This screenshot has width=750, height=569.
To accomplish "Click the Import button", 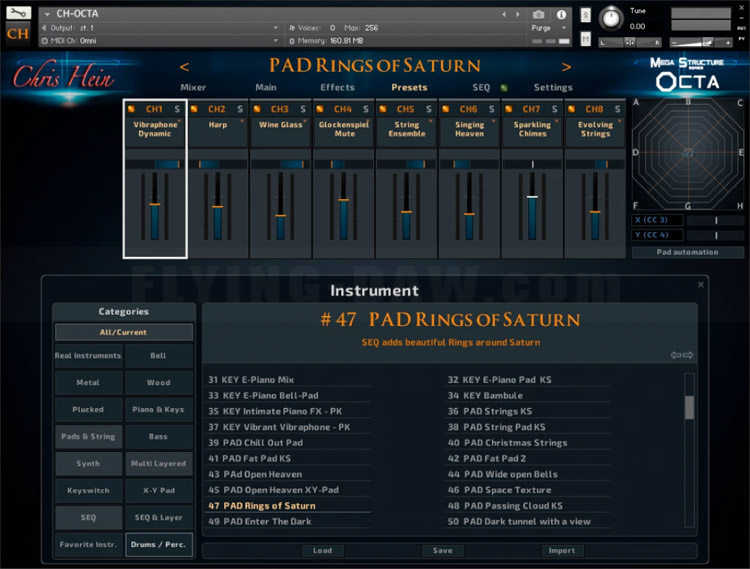I will coord(562,551).
